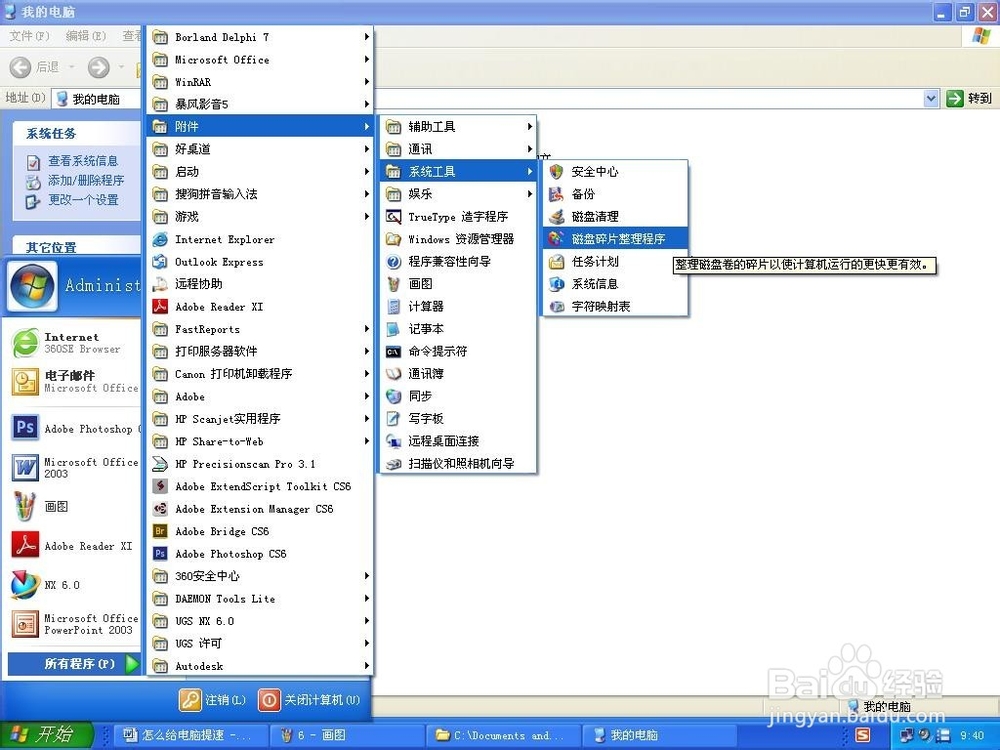This screenshot has height=750, width=1000.
Task: Open 文件 menu in 我的电脑 window
Action: [29, 36]
